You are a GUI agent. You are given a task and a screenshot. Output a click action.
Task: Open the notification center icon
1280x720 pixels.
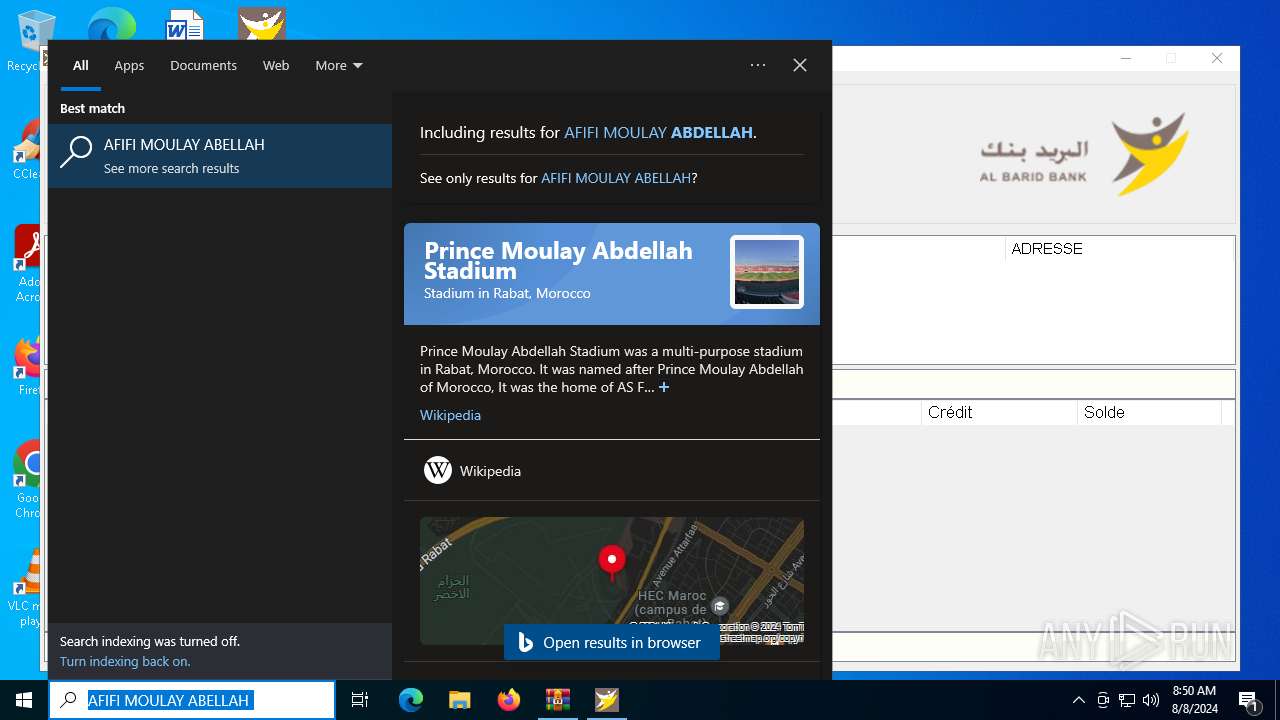coord(1248,700)
